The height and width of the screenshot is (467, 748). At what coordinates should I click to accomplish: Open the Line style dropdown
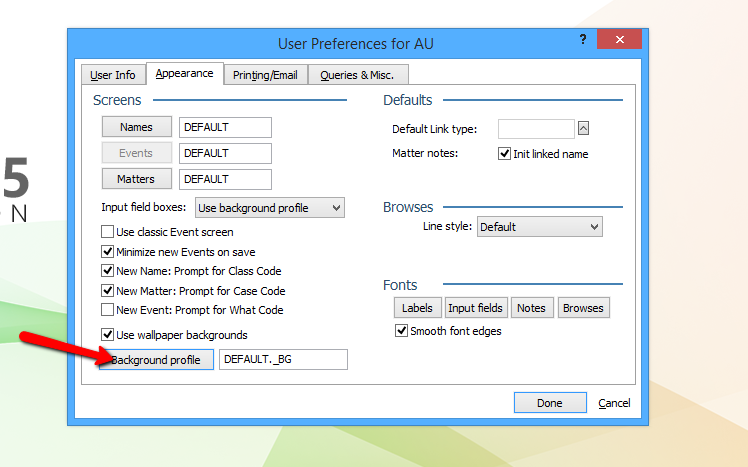[x=540, y=227]
